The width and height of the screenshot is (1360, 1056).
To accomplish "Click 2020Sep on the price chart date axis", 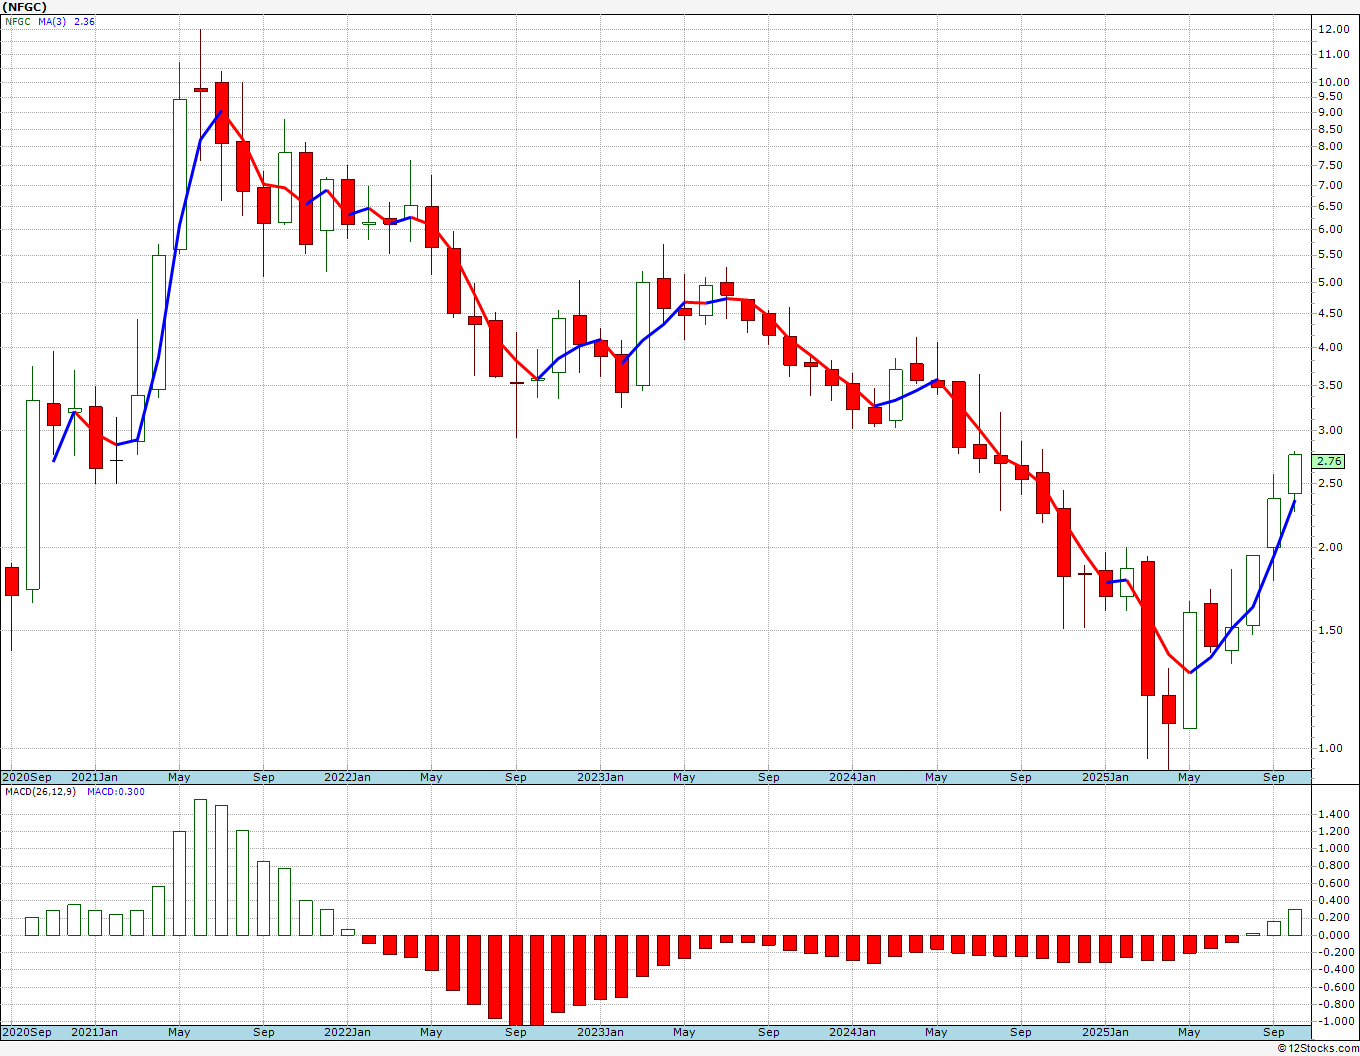I will 27,777.
